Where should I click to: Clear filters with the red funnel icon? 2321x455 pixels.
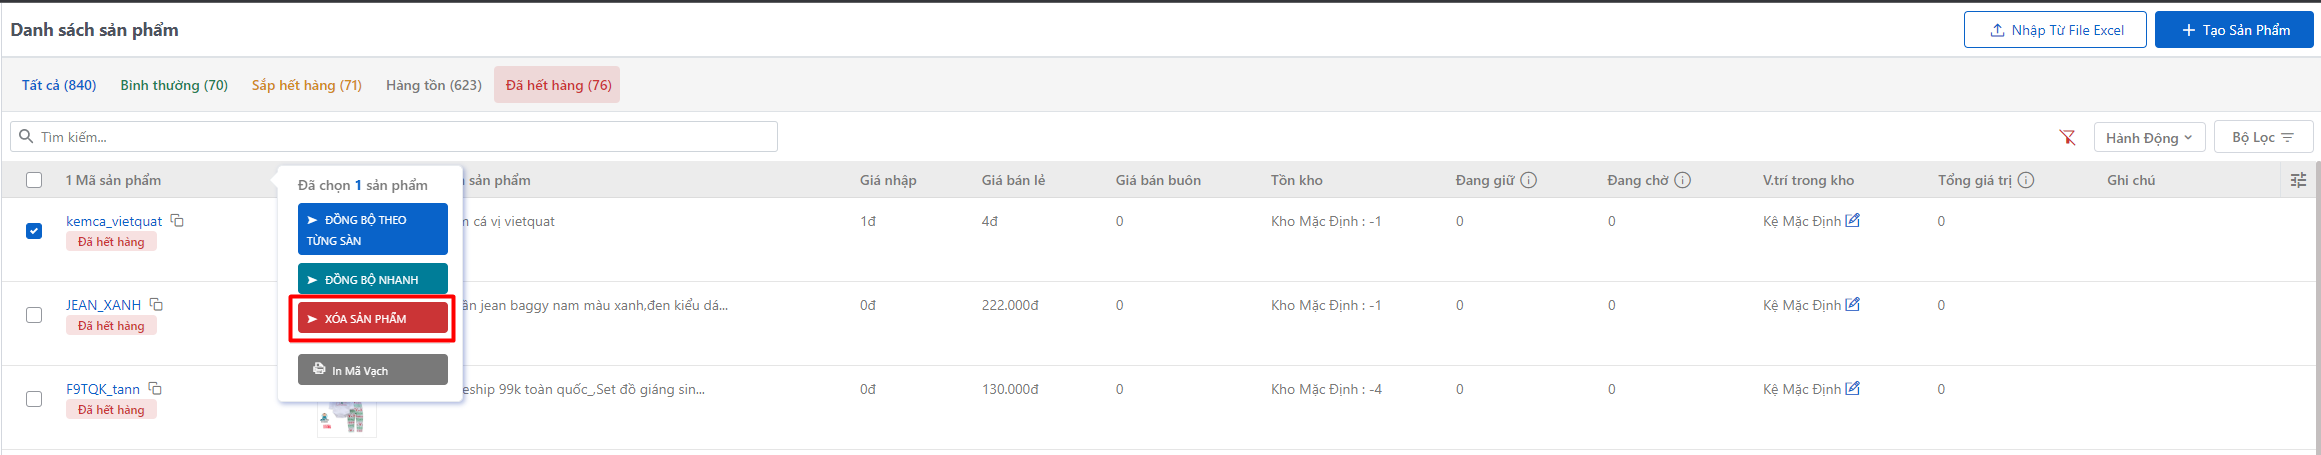[x=2067, y=137]
